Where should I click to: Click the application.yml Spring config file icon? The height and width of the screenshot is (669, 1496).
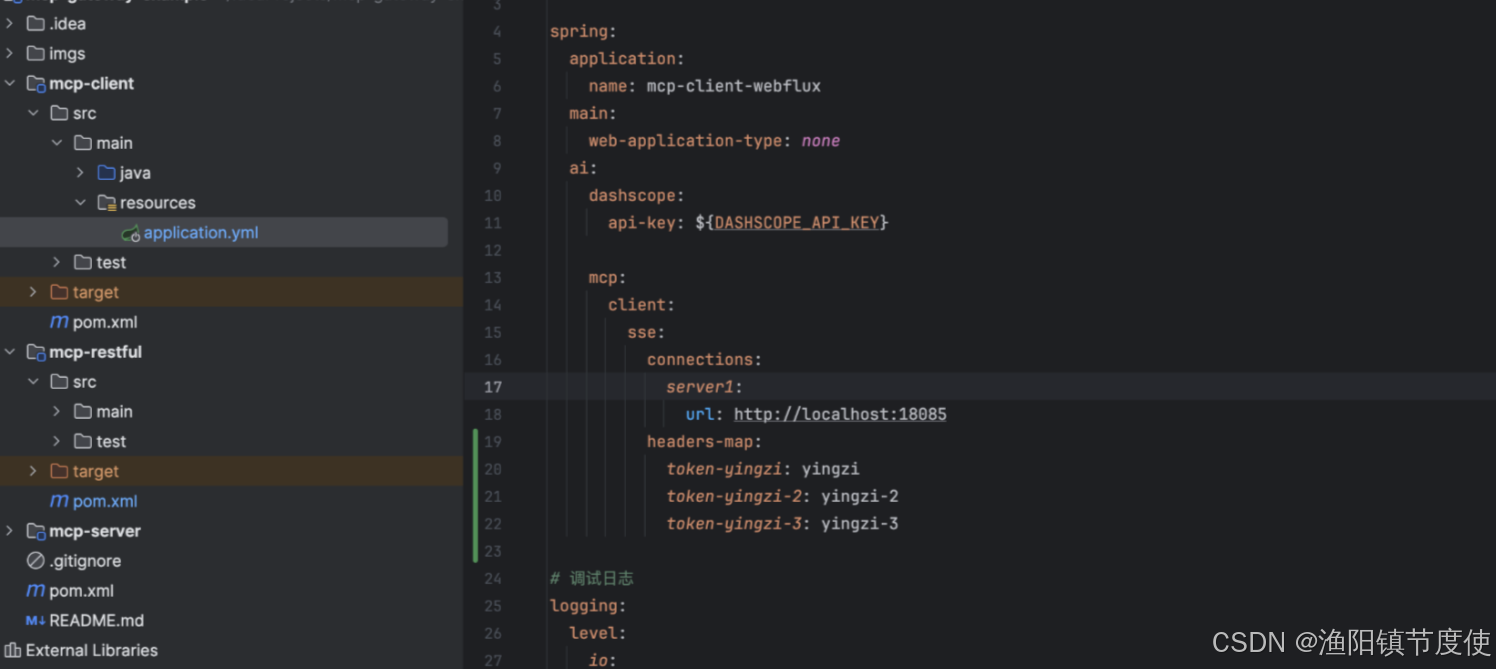point(130,233)
